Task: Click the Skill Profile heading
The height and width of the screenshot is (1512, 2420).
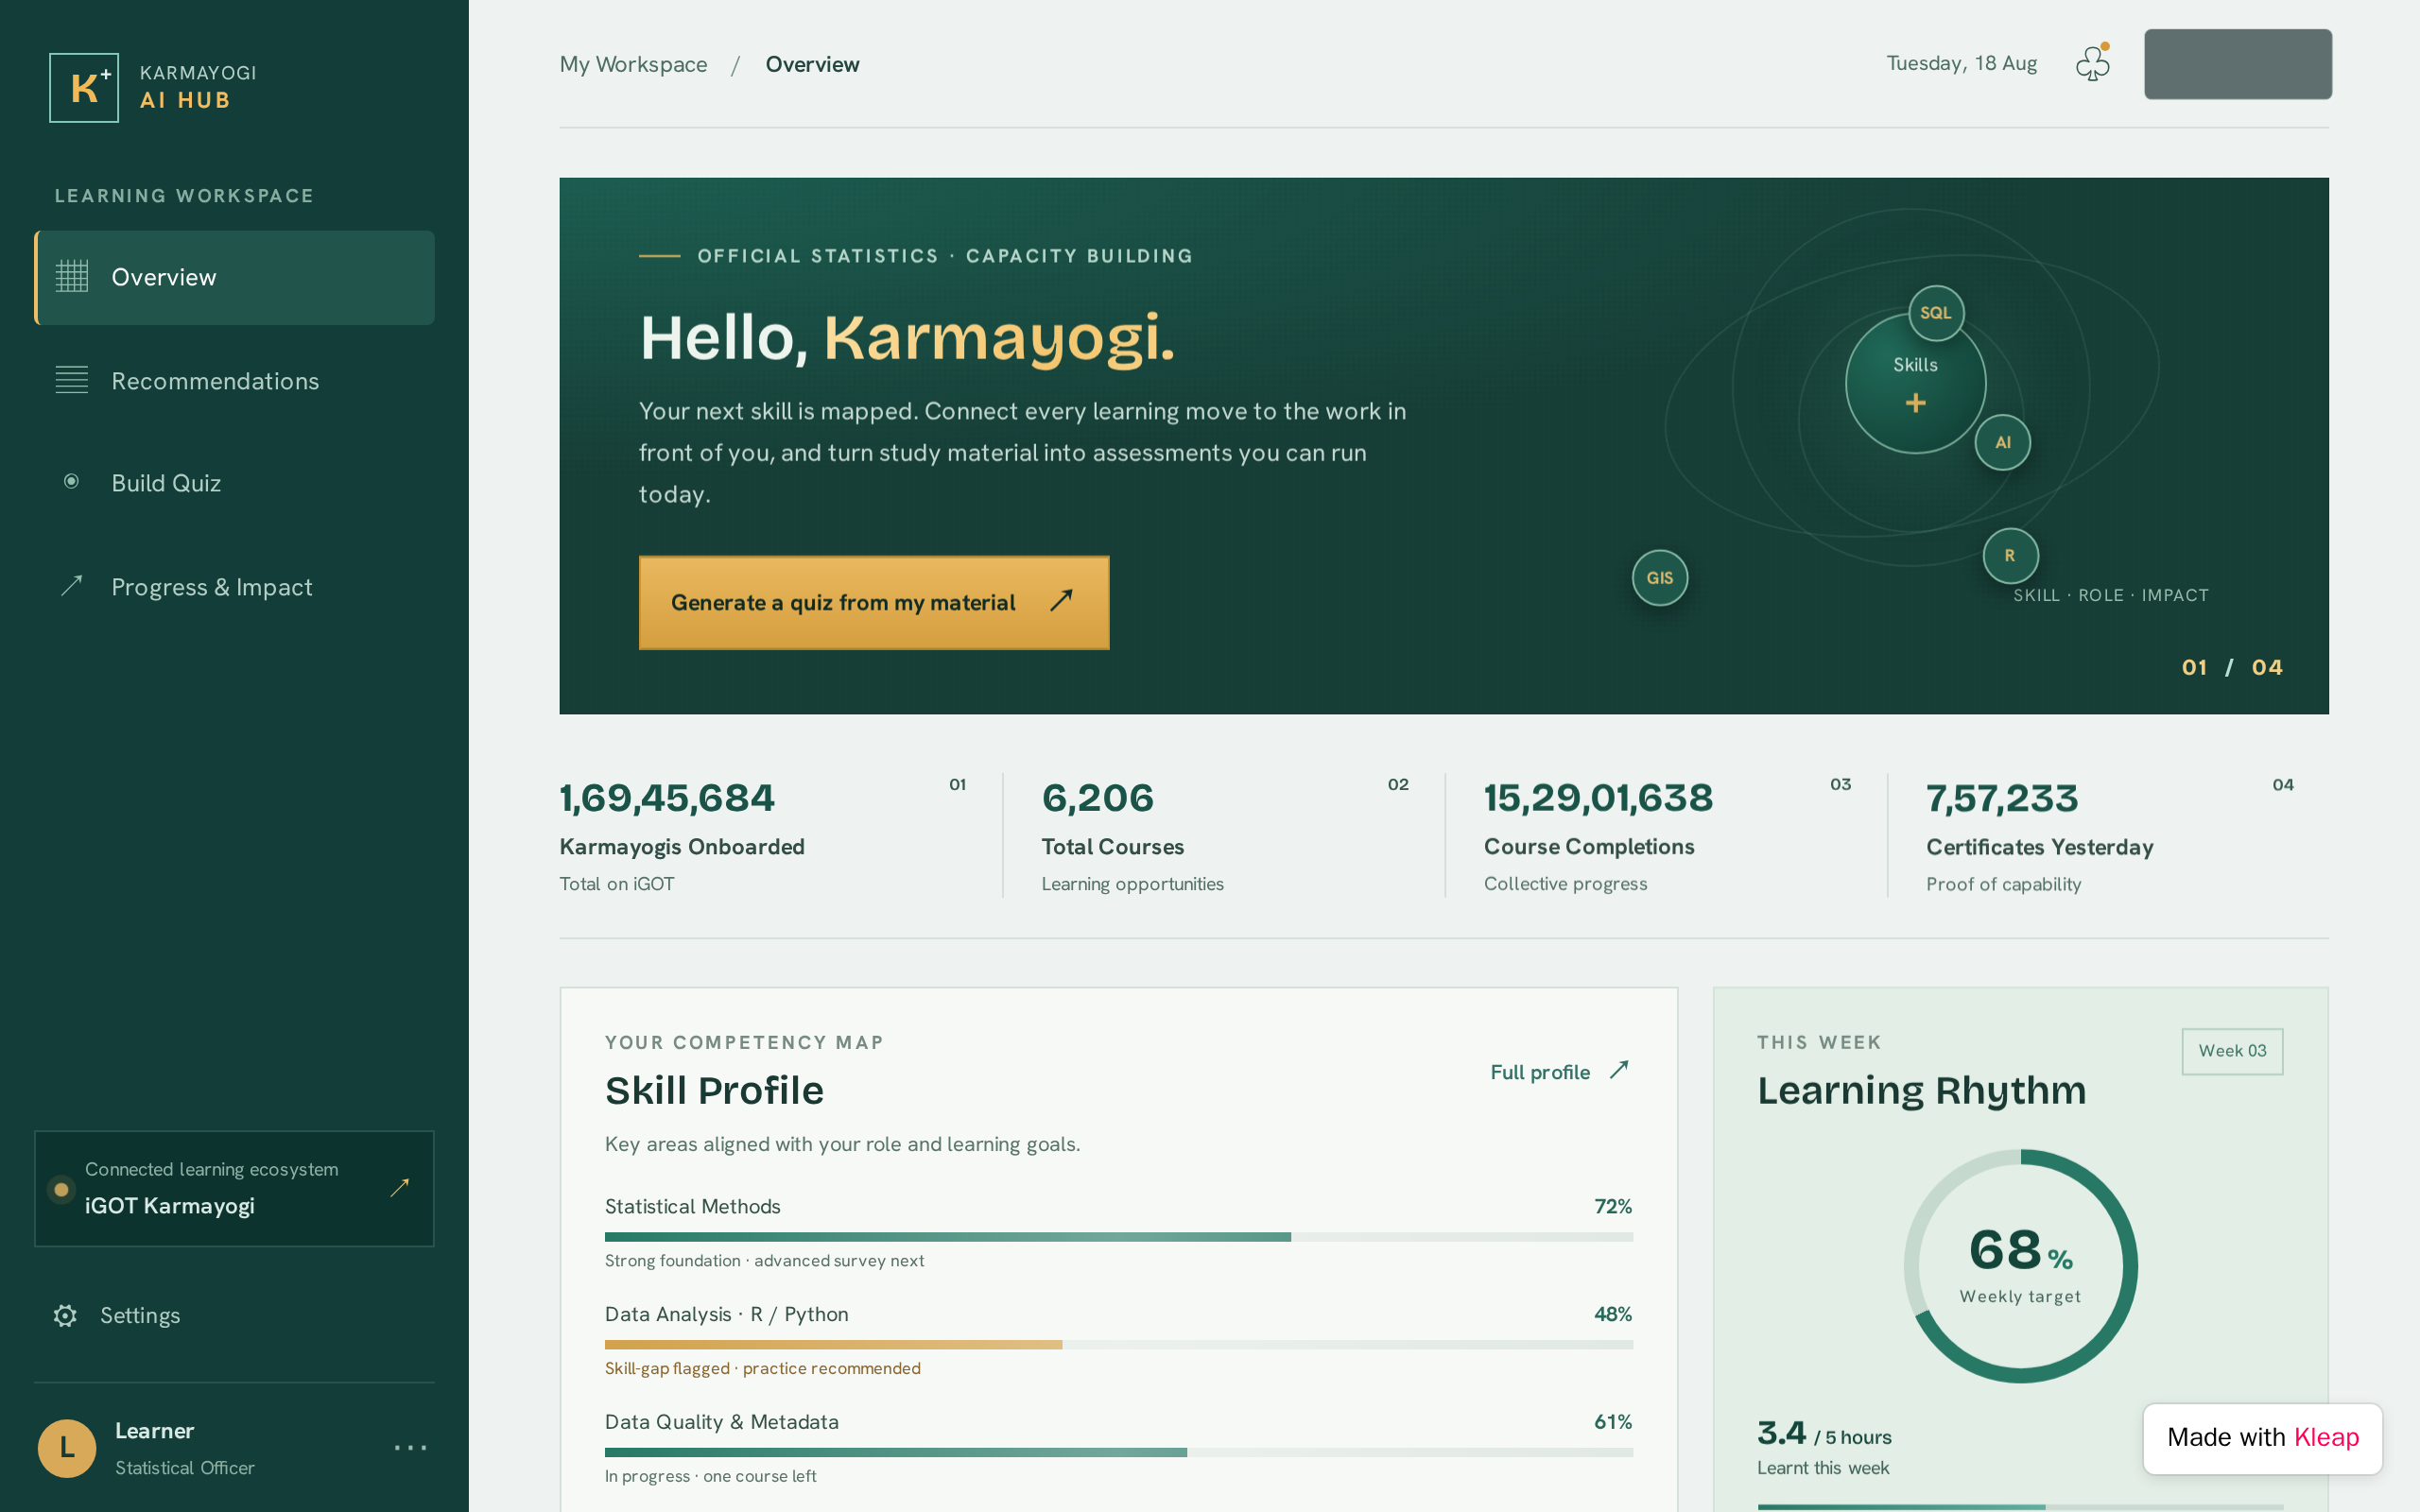Action: [x=714, y=1091]
